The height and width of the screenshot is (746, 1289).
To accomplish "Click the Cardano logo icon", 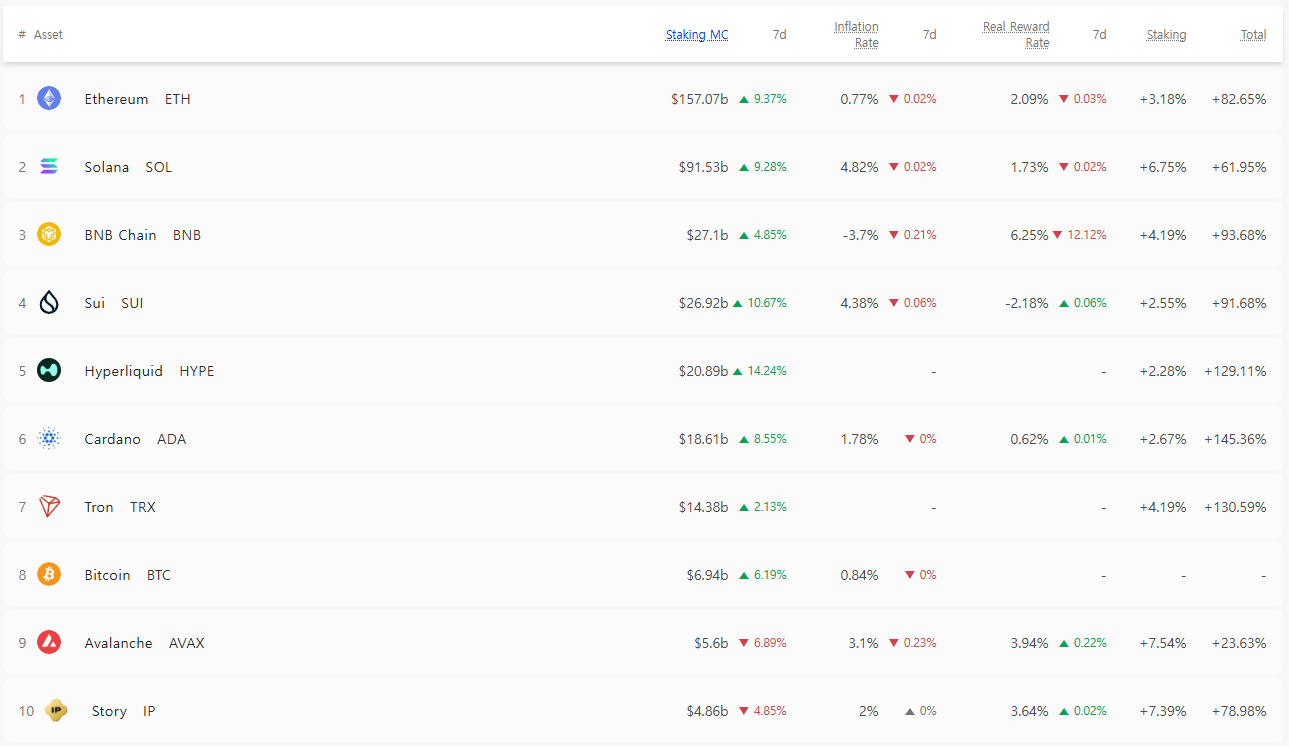I will coord(49,438).
